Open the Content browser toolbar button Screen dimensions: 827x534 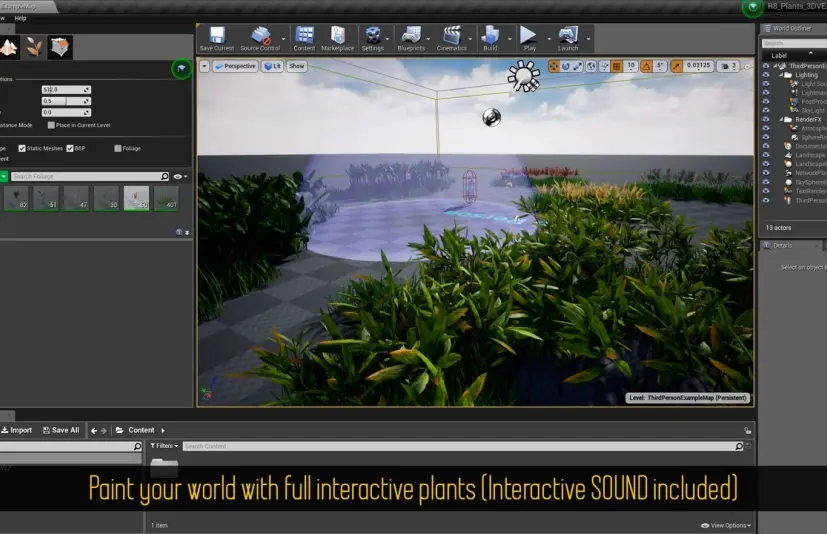[304, 39]
